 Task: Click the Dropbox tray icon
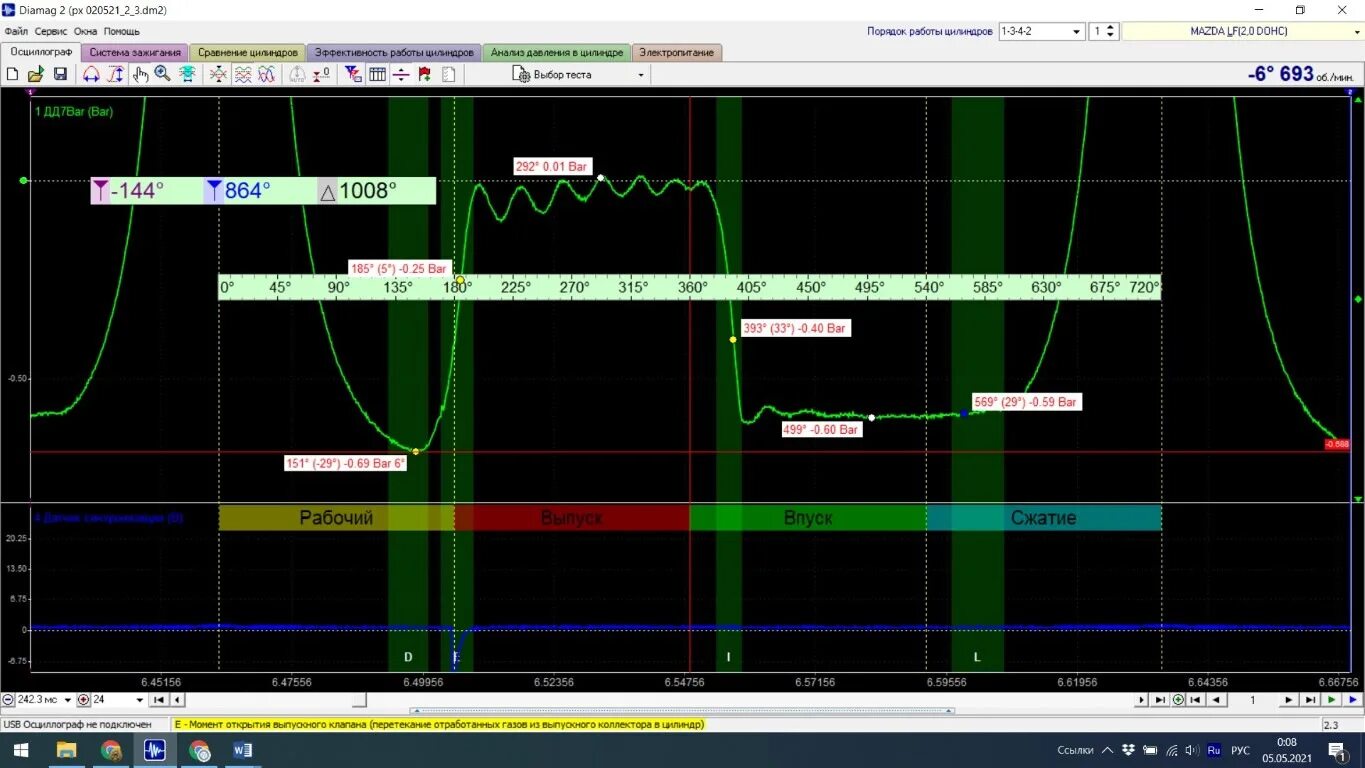tap(1129, 750)
